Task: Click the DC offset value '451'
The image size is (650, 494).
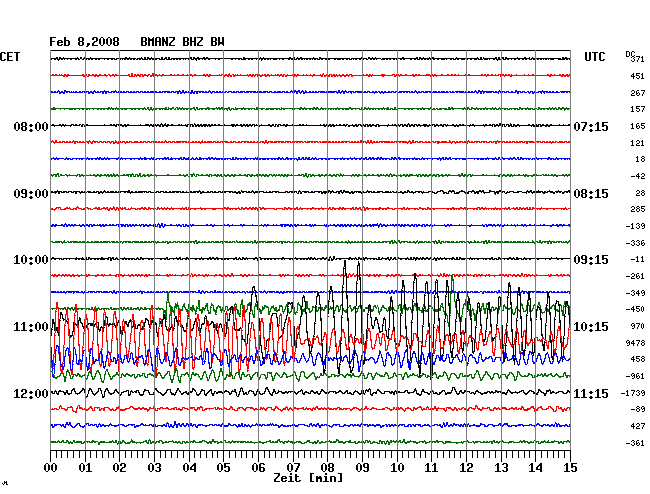Action: click(x=638, y=76)
